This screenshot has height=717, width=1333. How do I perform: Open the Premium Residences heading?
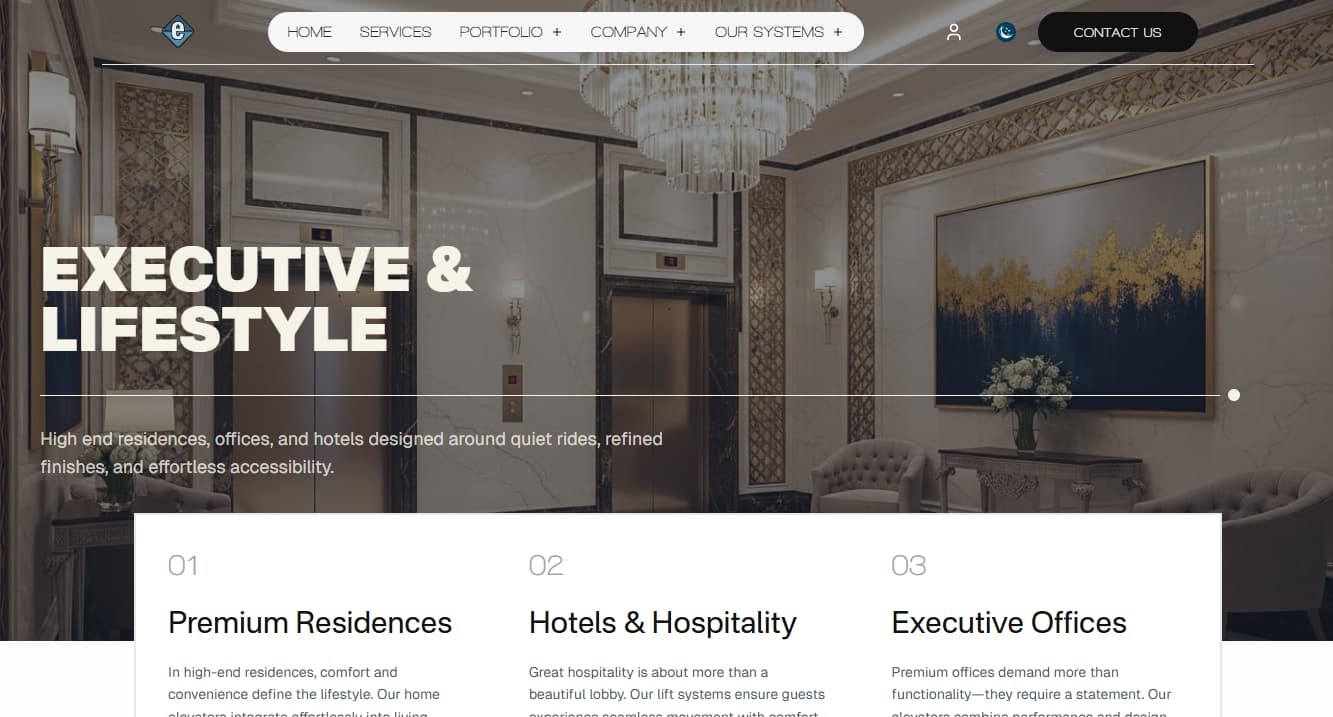click(x=310, y=622)
